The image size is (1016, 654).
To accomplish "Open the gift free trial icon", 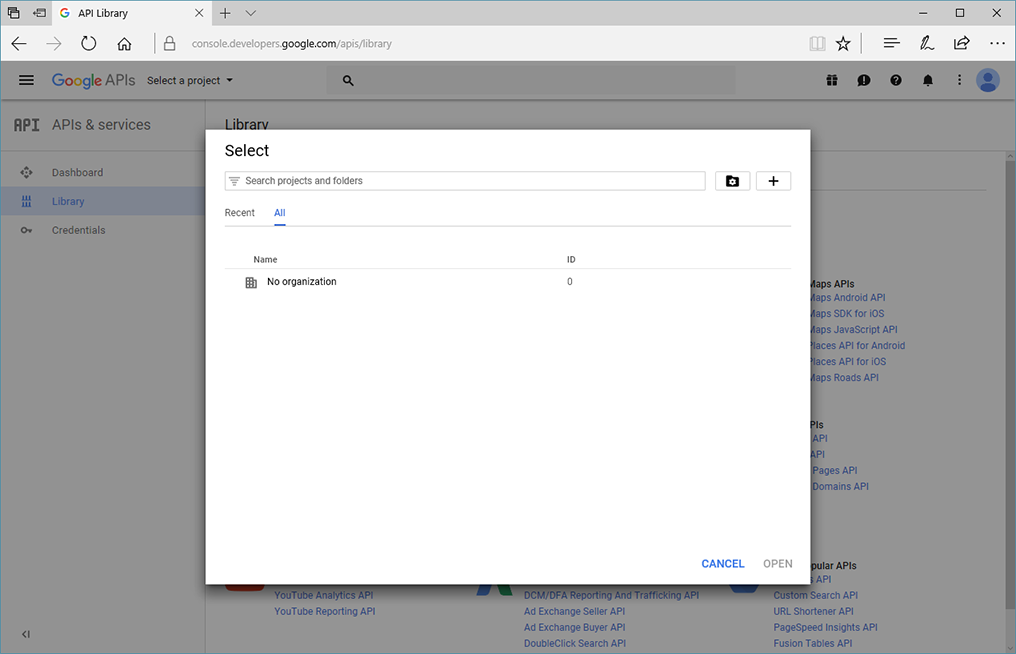I will click(x=832, y=80).
